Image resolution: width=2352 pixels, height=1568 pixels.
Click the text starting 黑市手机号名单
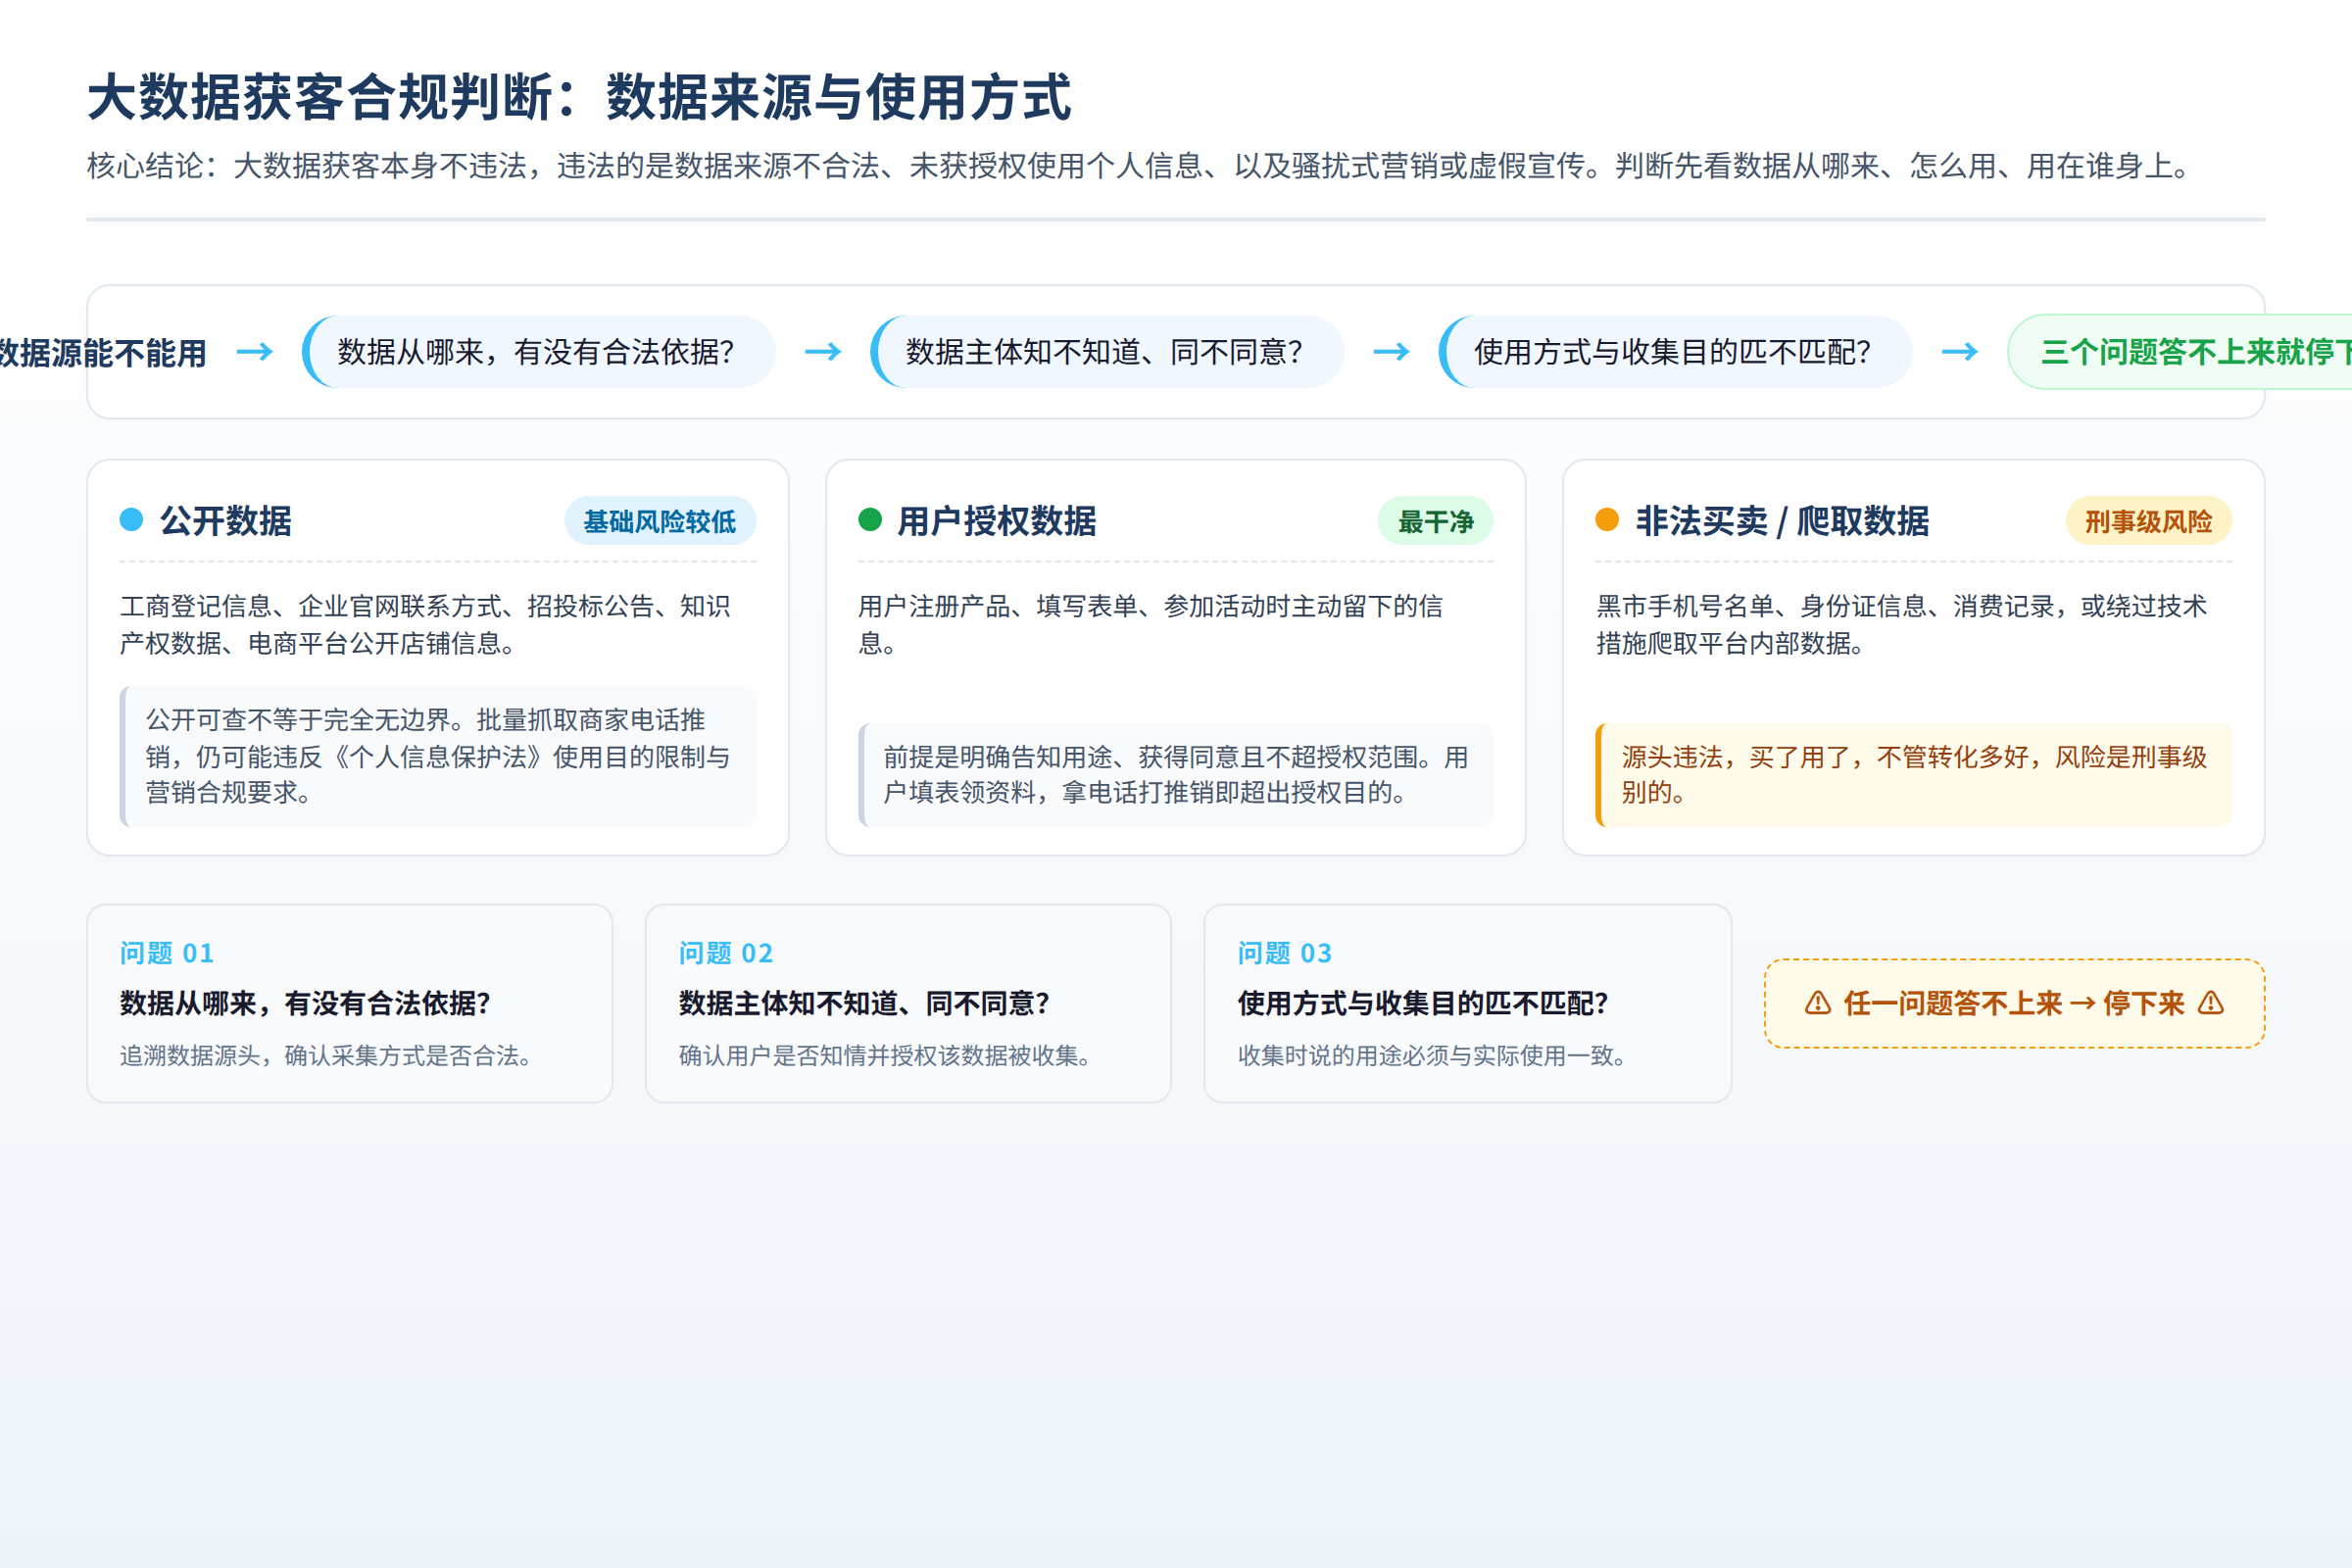(1901, 624)
